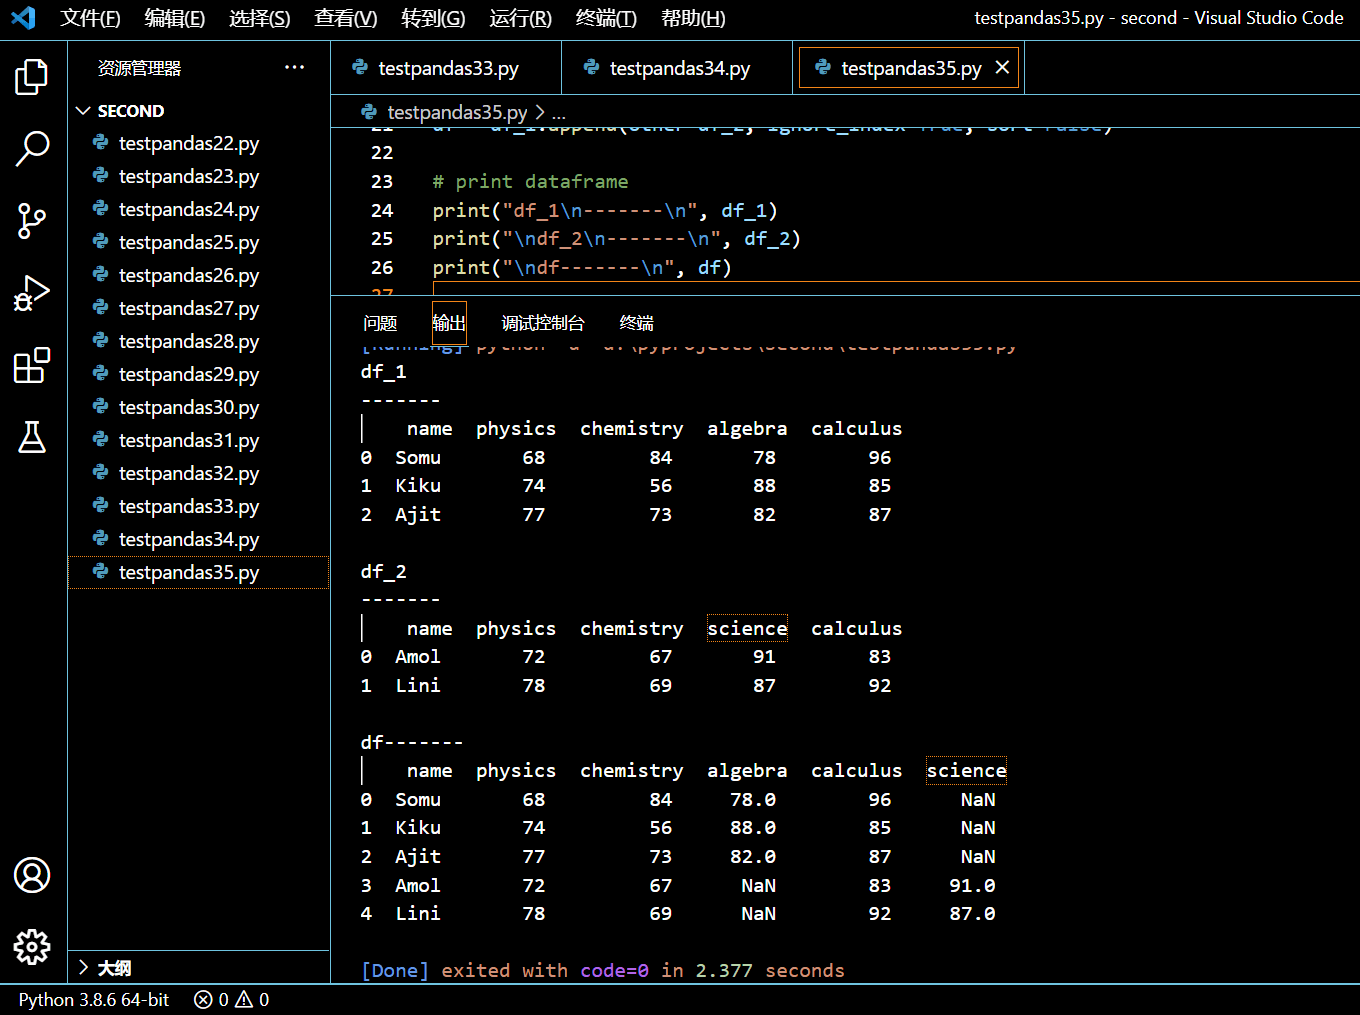Click code line print df_2 statement
Viewport: 1360px width, 1015px height.
(x=616, y=238)
